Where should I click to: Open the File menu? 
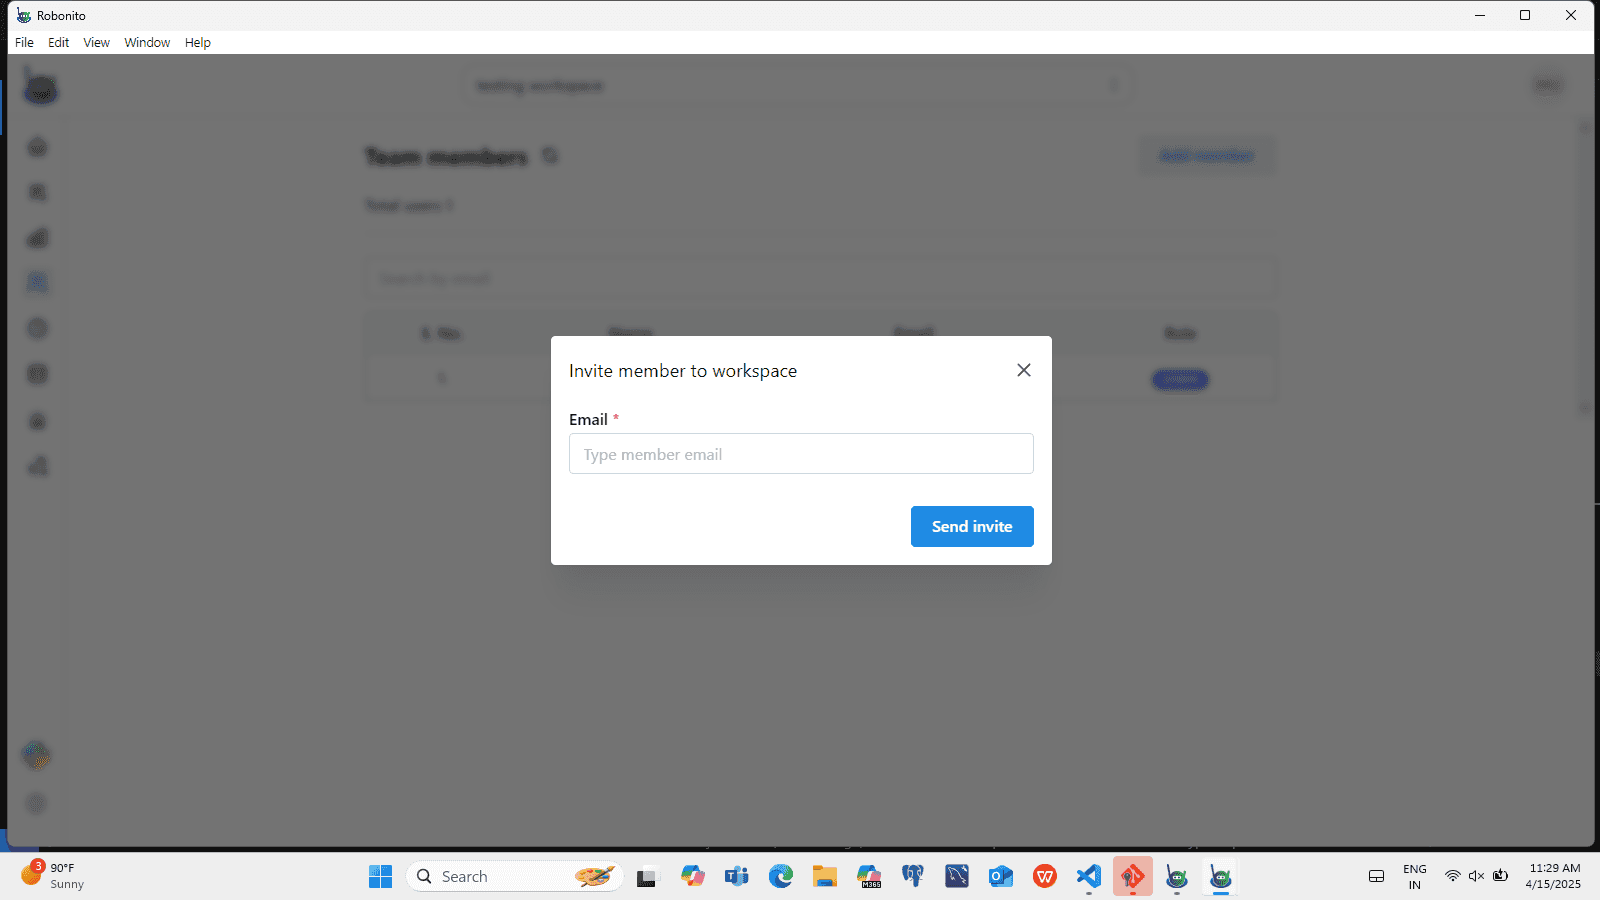coord(24,43)
